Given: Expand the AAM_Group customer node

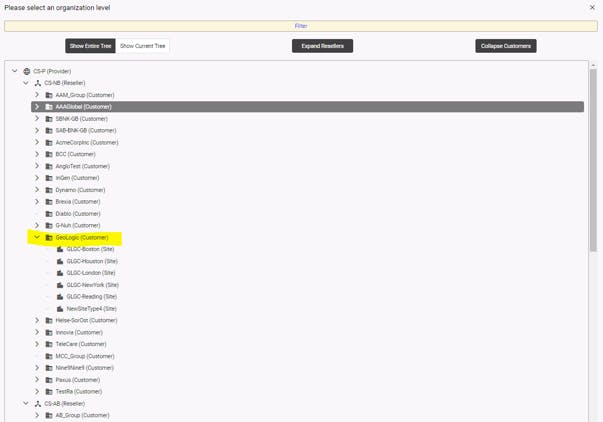Looking at the screenshot, I should [x=37, y=95].
